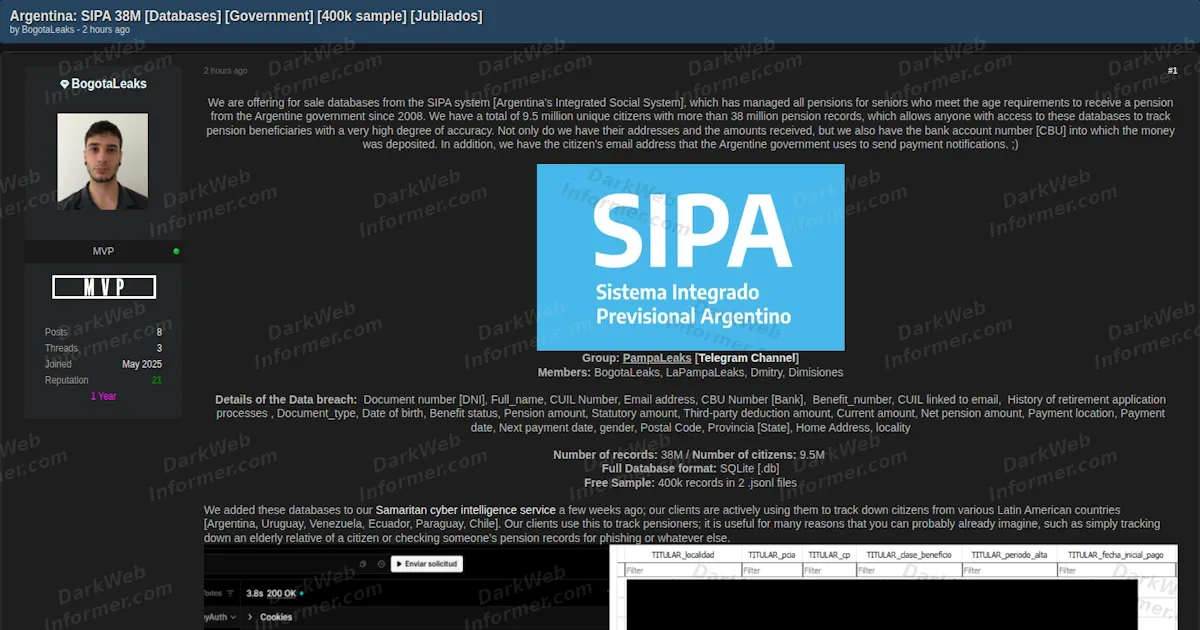Click the BogotaLeaks avatar photo

(102, 161)
